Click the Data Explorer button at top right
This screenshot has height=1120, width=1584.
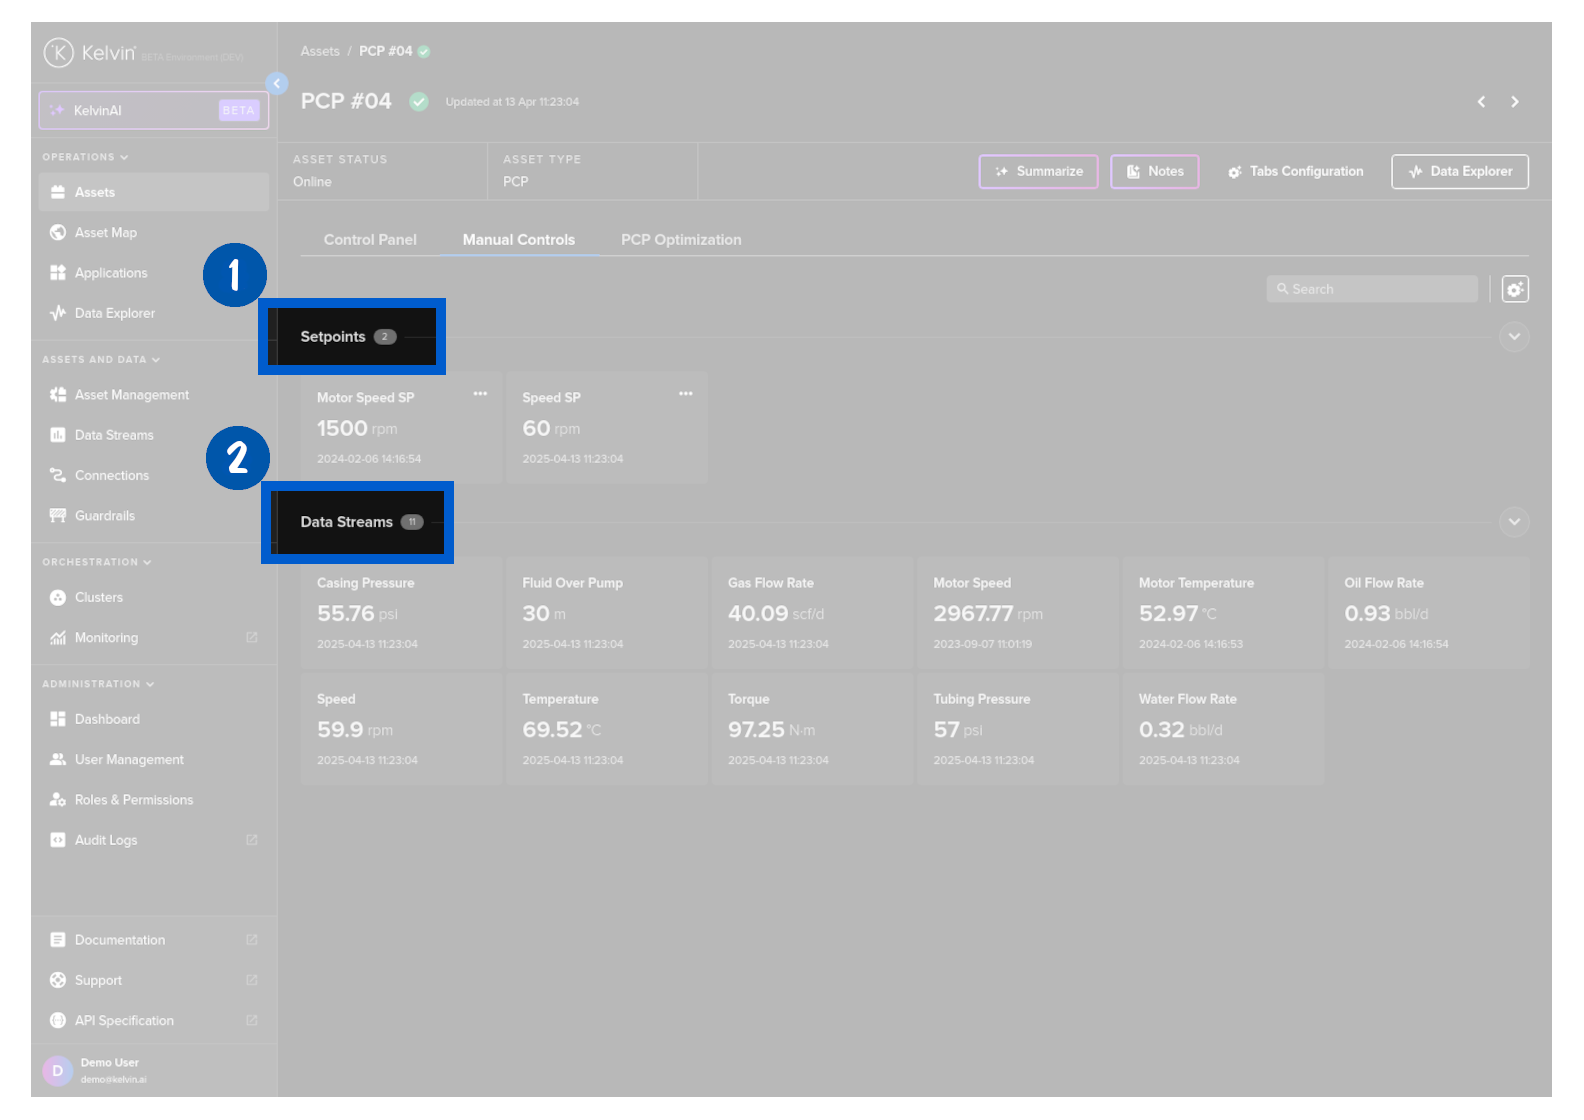click(x=1459, y=172)
